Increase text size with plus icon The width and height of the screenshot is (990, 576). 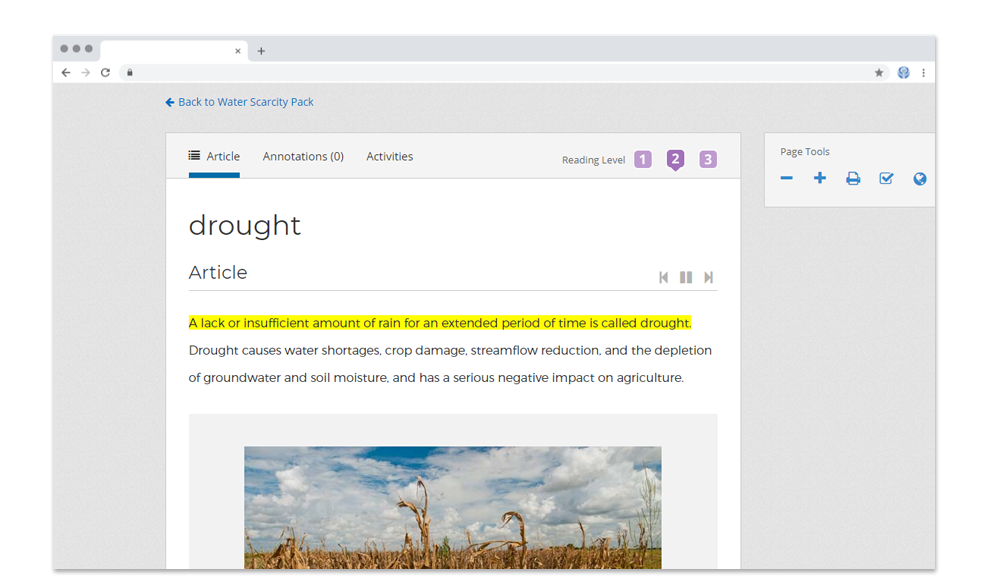click(820, 179)
